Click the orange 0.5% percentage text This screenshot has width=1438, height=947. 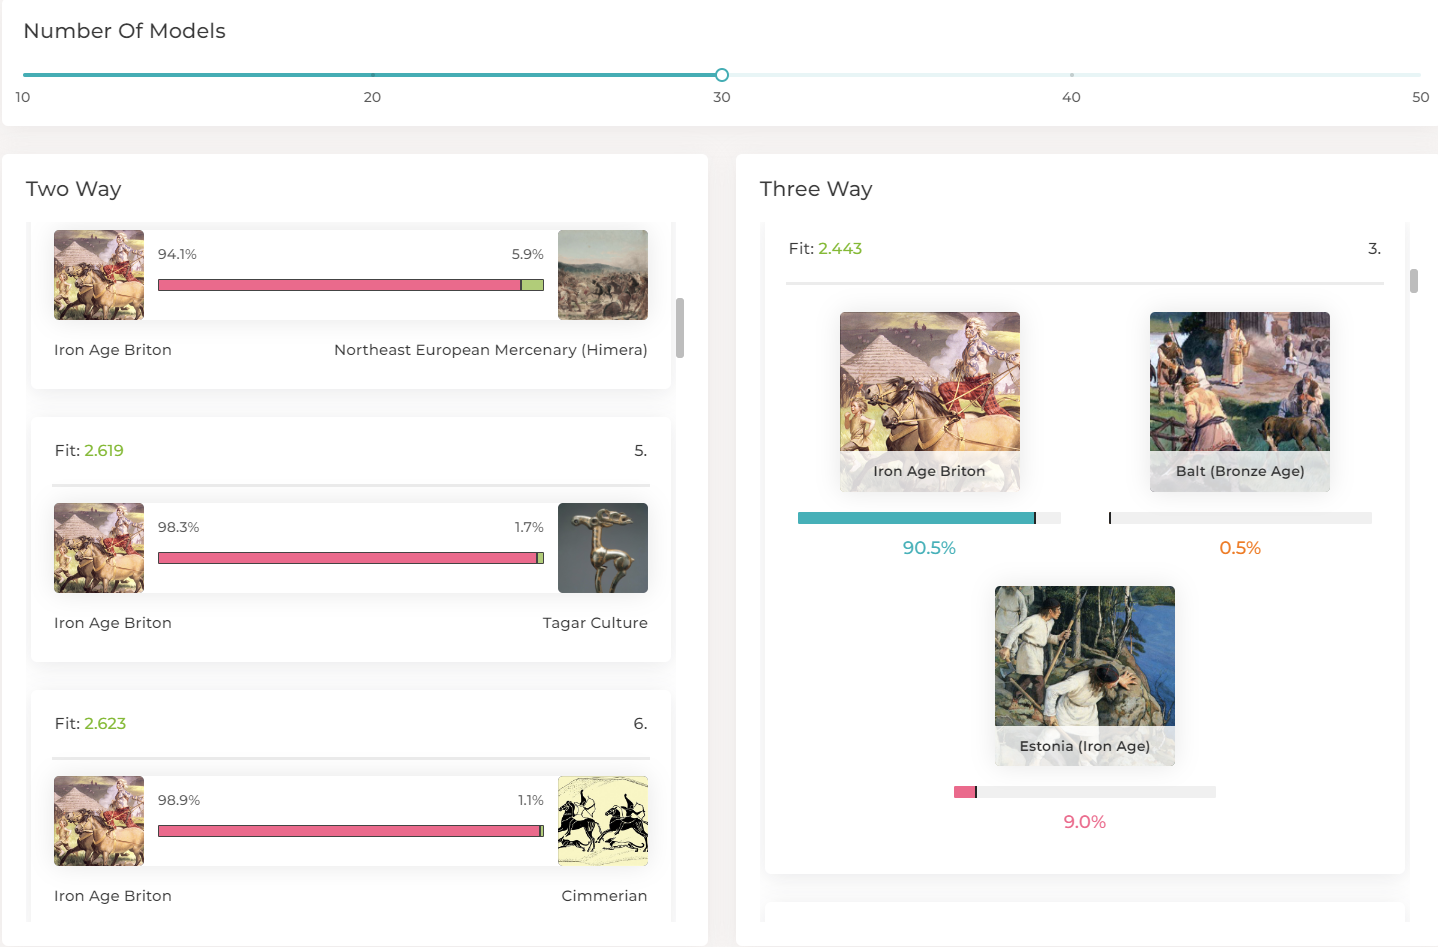point(1240,548)
